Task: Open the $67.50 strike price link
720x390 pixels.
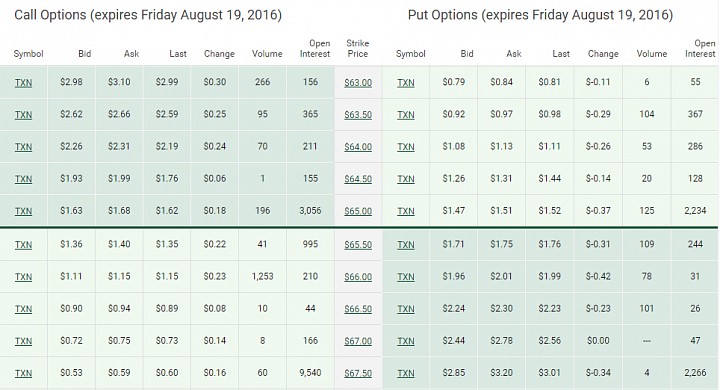Action: tap(358, 373)
